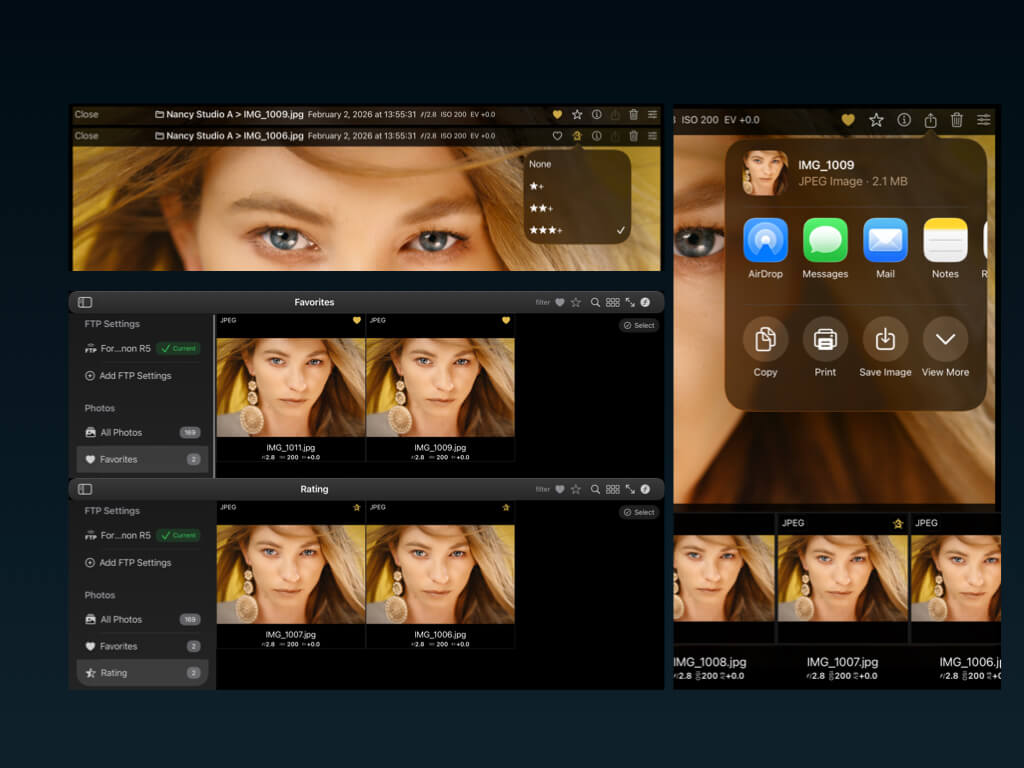Copy the image using the Copy icon
Image resolution: width=1024 pixels, height=768 pixels.
(765, 340)
